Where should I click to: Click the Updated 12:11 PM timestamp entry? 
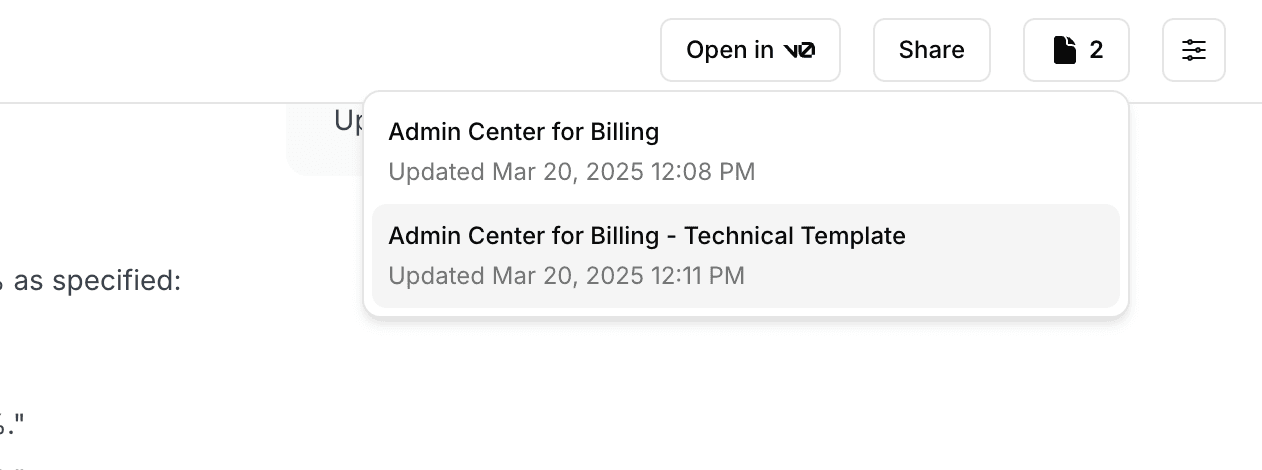coord(566,276)
